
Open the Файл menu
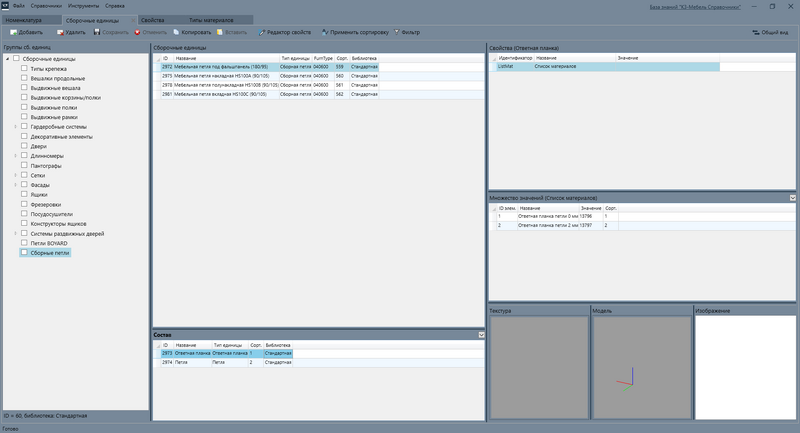18,6
